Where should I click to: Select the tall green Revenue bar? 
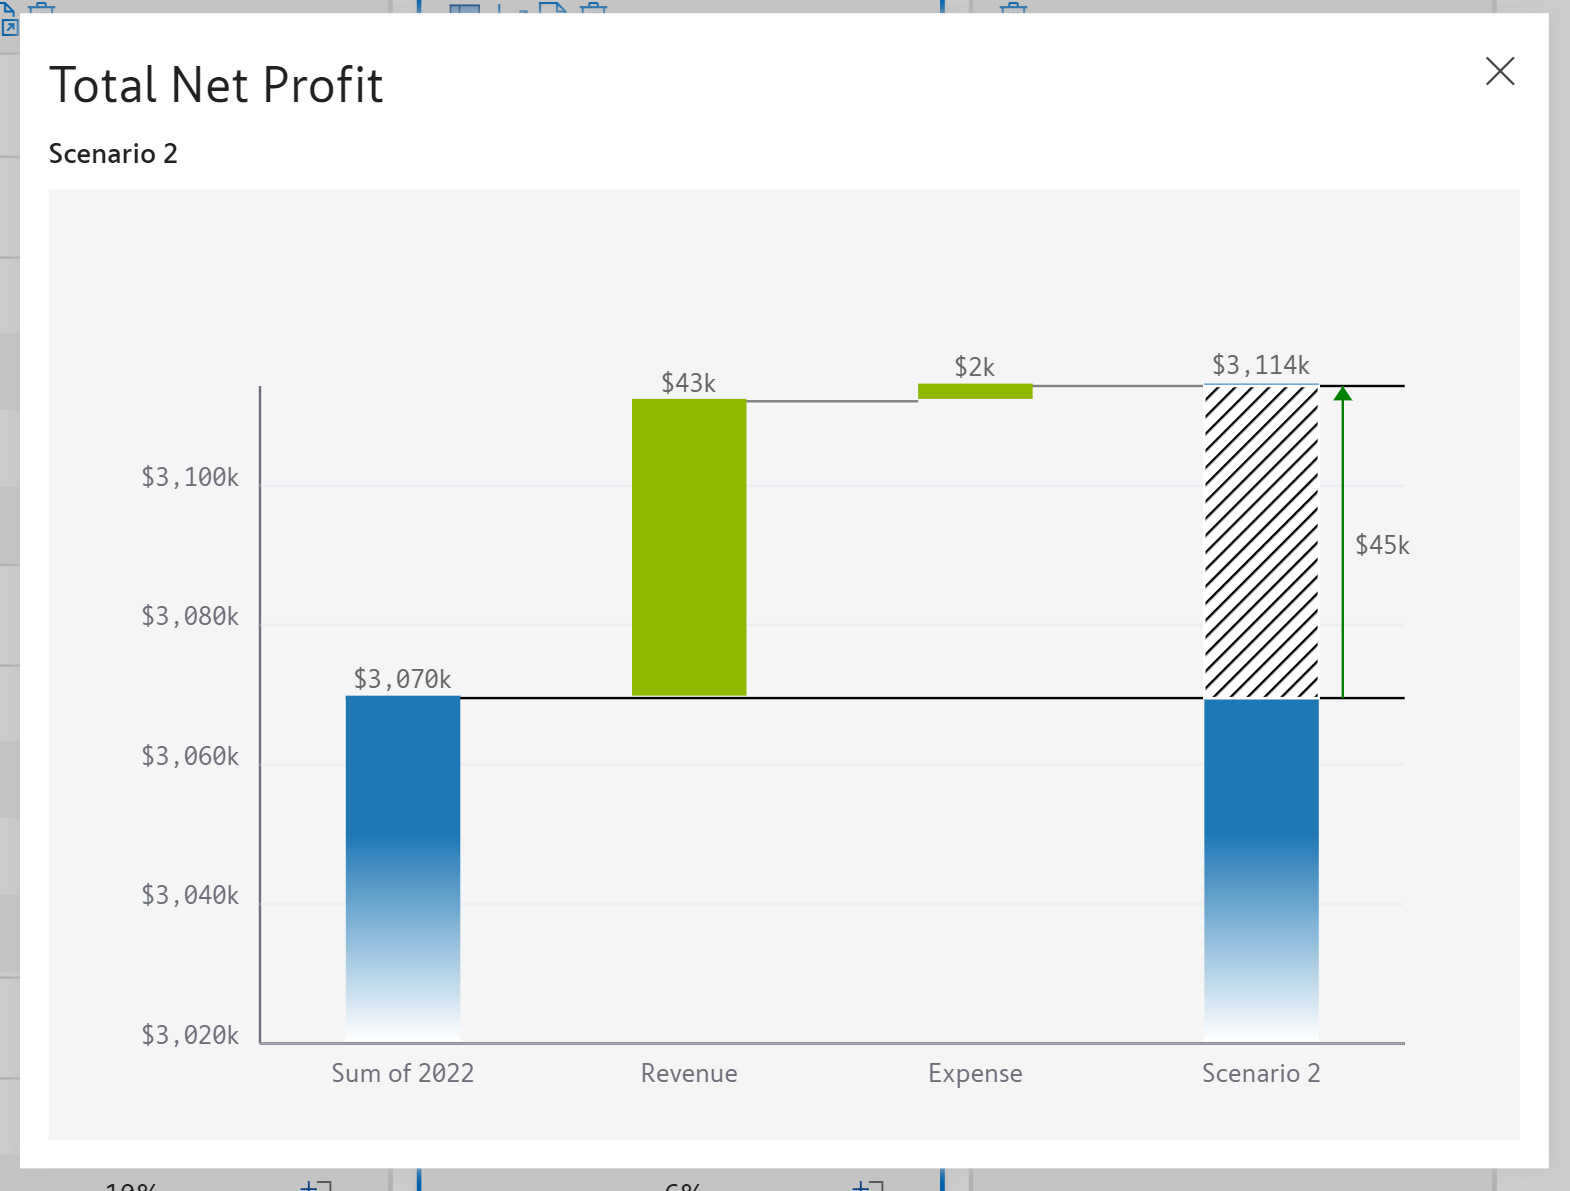[689, 547]
